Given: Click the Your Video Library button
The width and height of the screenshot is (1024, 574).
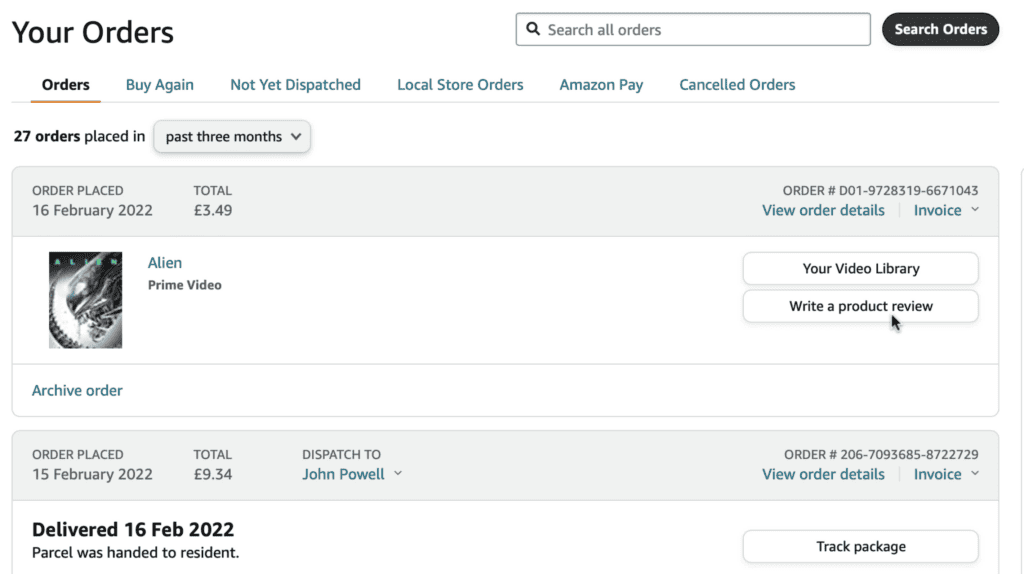Looking at the screenshot, I should coord(860,269).
